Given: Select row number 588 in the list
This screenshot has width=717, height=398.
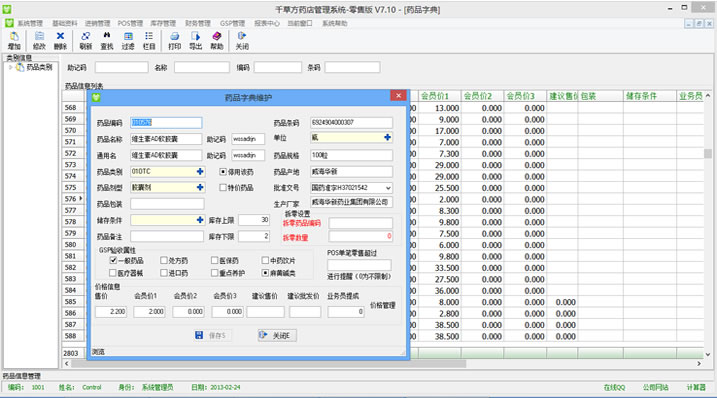Looking at the screenshot, I should coord(74,336).
